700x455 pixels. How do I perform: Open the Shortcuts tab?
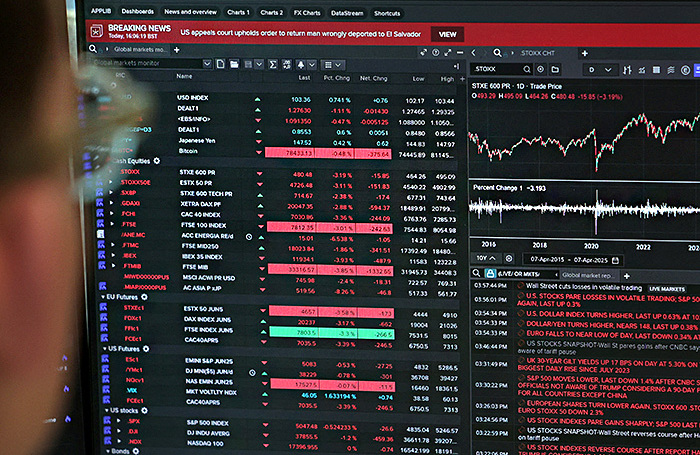pyautogui.click(x=387, y=13)
